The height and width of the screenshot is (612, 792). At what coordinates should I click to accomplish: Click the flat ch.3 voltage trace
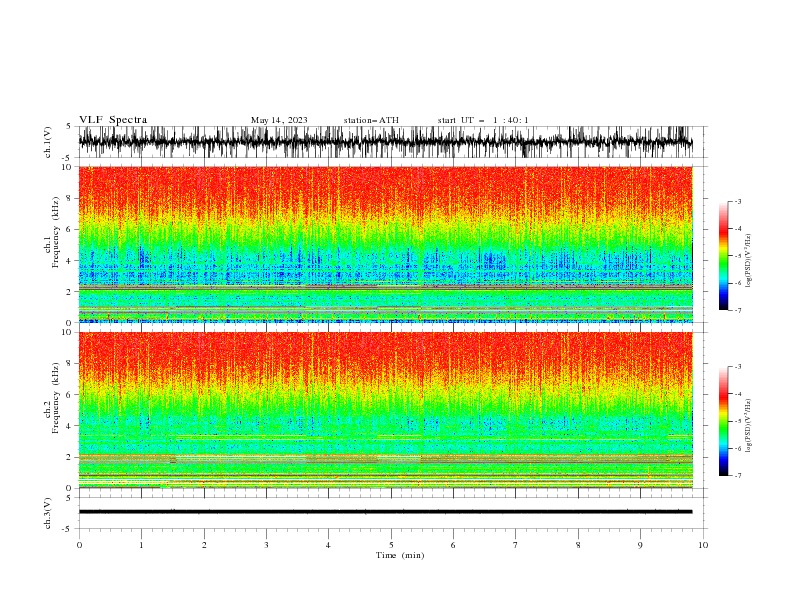pos(386,512)
